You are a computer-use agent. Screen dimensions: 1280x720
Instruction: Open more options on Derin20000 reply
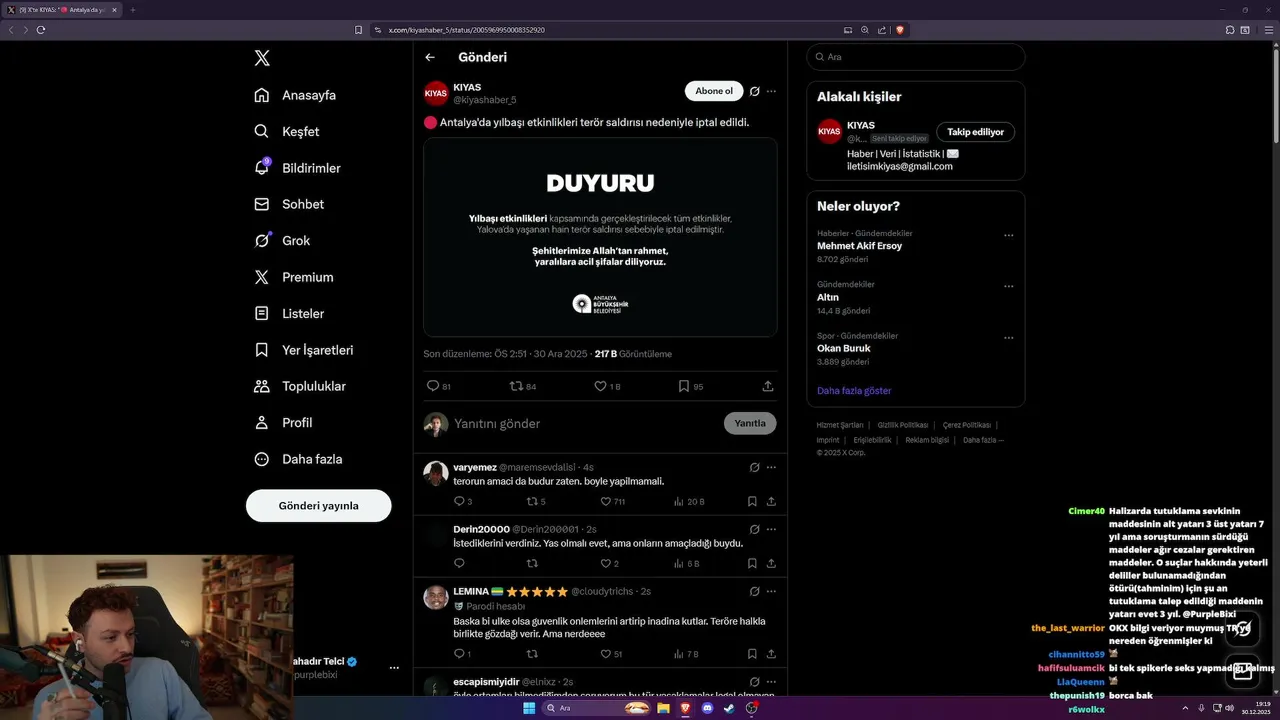pos(771,529)
